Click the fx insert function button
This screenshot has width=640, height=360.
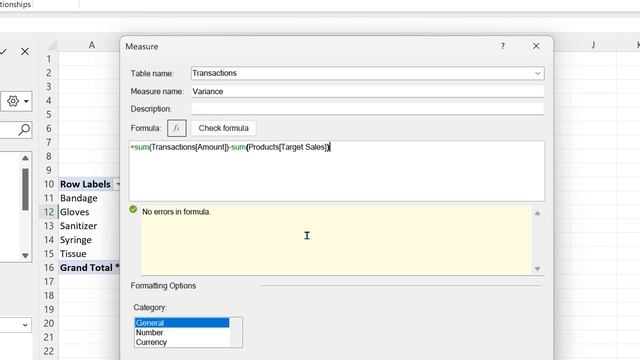coord(177,128)
